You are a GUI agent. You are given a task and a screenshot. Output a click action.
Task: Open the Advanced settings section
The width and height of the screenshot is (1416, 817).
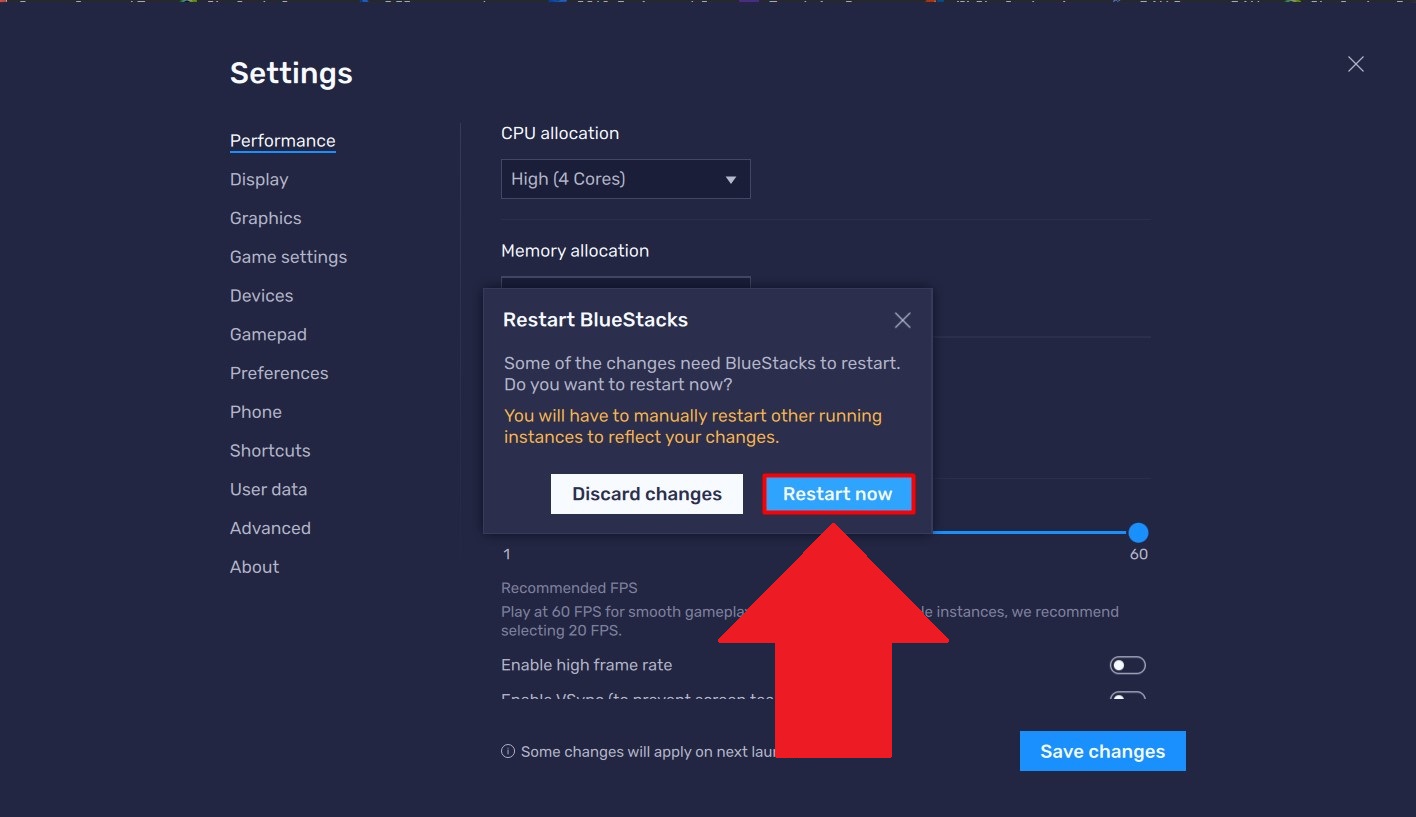(270, 528)
